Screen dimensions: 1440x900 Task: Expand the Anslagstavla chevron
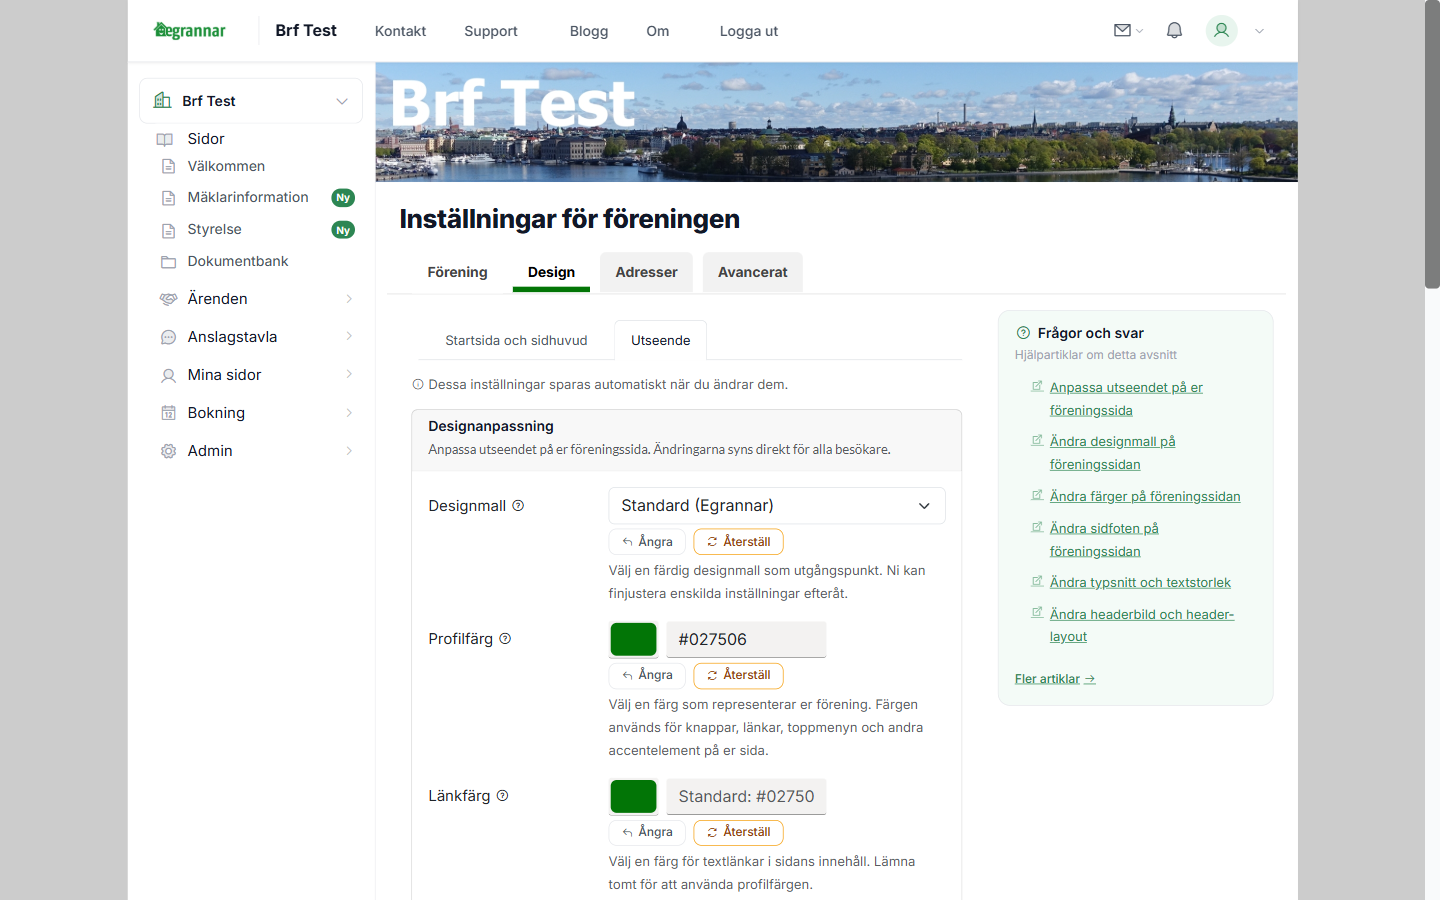click(349, 337)
